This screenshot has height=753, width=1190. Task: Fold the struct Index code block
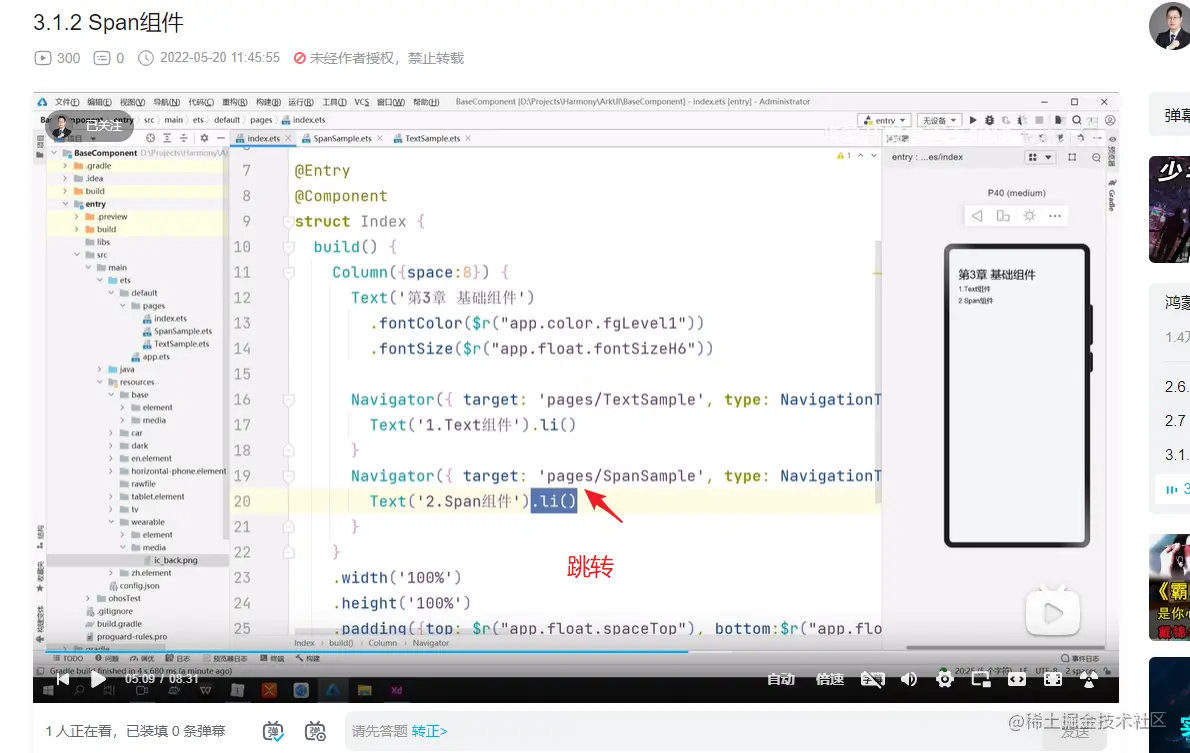288,222
